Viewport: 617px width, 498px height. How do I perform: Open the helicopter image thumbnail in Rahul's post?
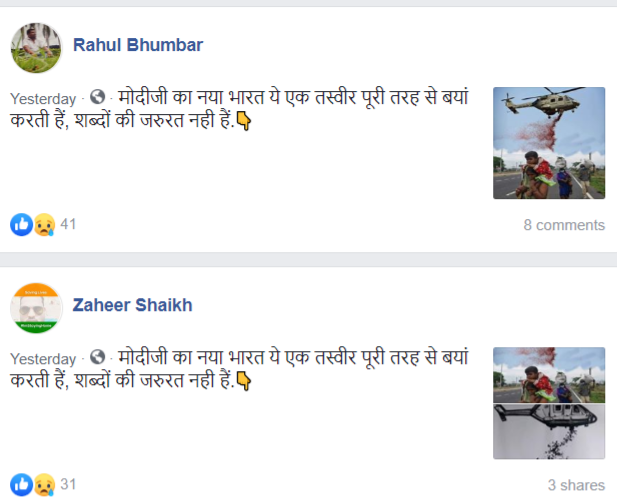(549, 143)
